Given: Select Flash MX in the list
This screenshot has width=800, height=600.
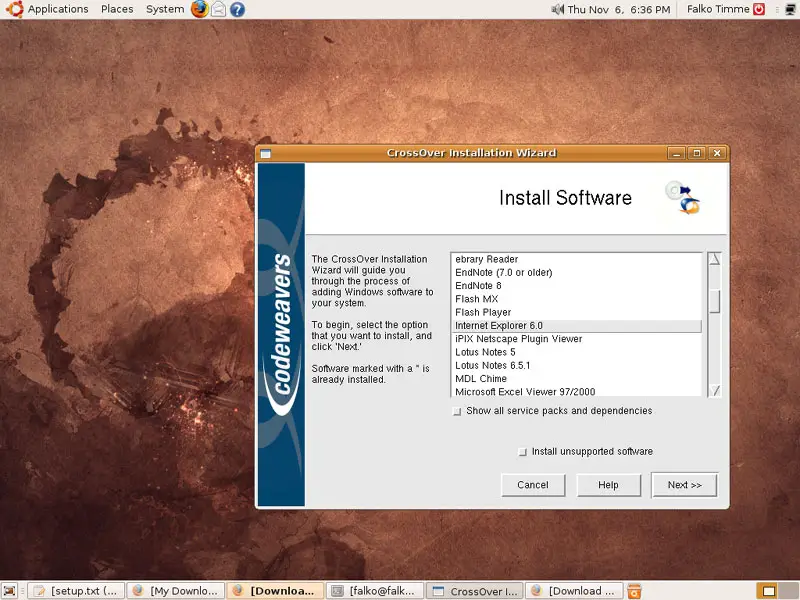Looking at the screenshot, I should [x=577, y=299].
